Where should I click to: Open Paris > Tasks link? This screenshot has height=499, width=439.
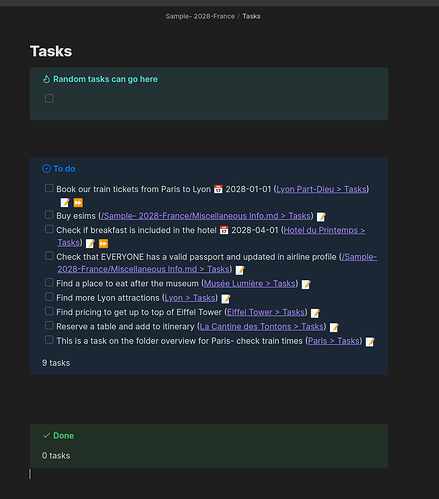(x=334, y=341)
